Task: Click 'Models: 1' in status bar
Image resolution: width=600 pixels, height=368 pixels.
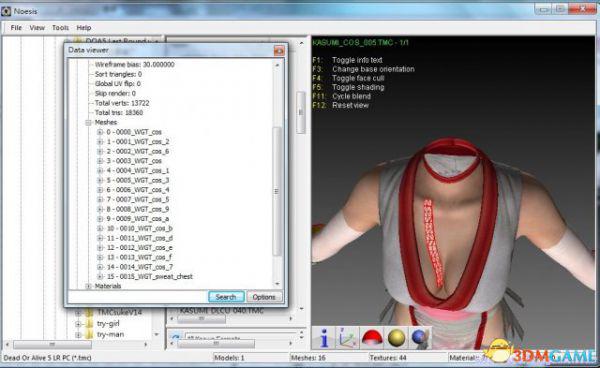Action: 229,358
